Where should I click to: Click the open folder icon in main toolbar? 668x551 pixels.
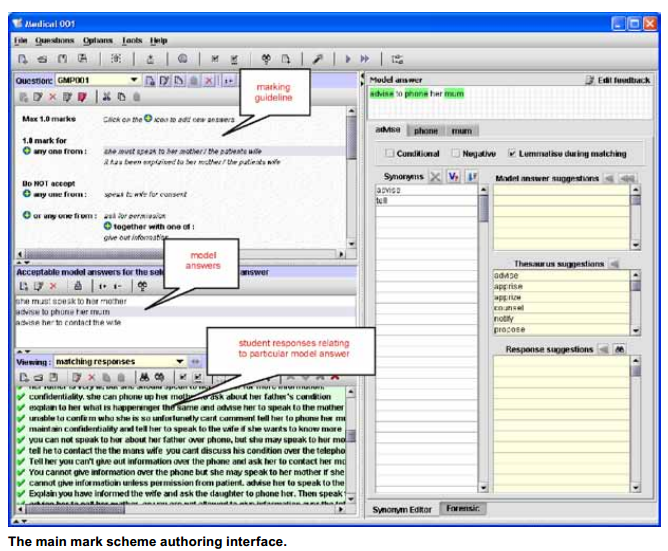pyautogui.click(x=42, y=59)
